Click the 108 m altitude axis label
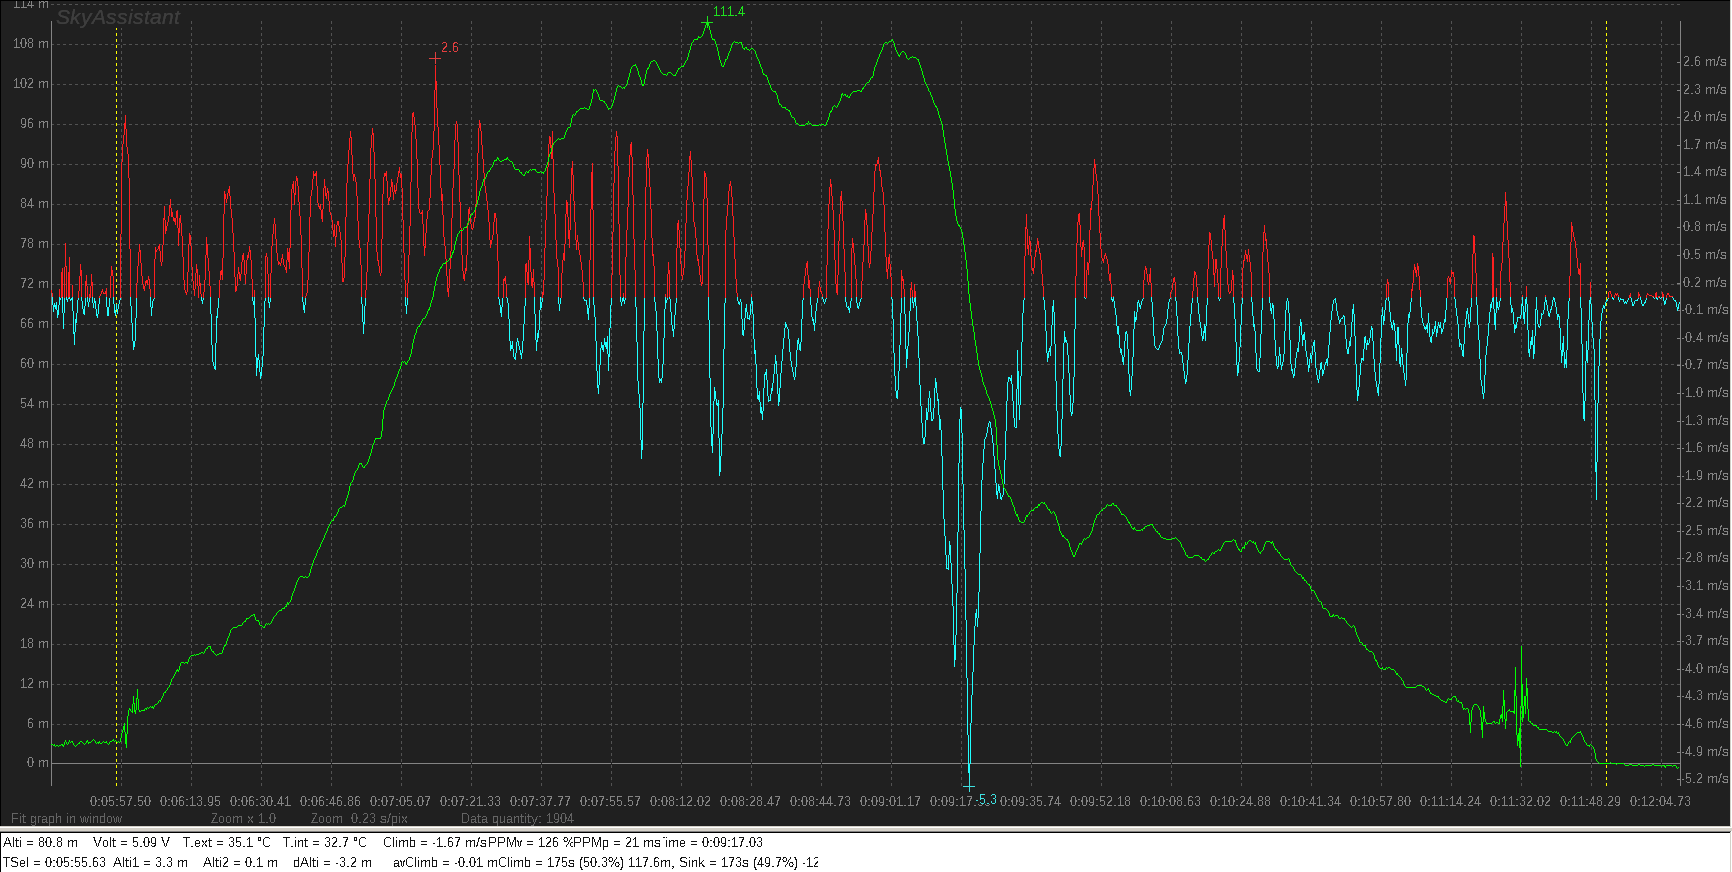 (31, 43)
